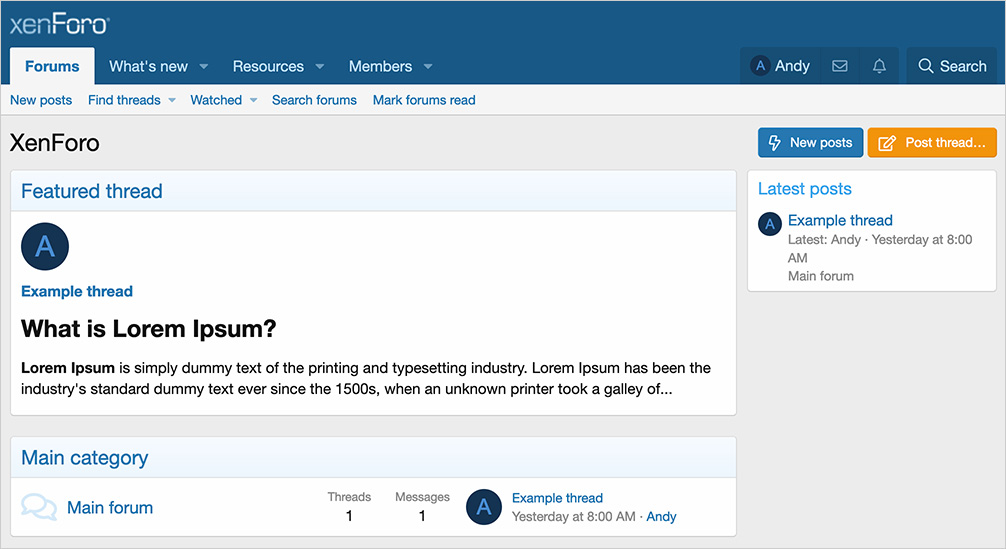
Task: Click avatar beside Main forum's last post
Action: pyautogui.click(x=484, y=507)
